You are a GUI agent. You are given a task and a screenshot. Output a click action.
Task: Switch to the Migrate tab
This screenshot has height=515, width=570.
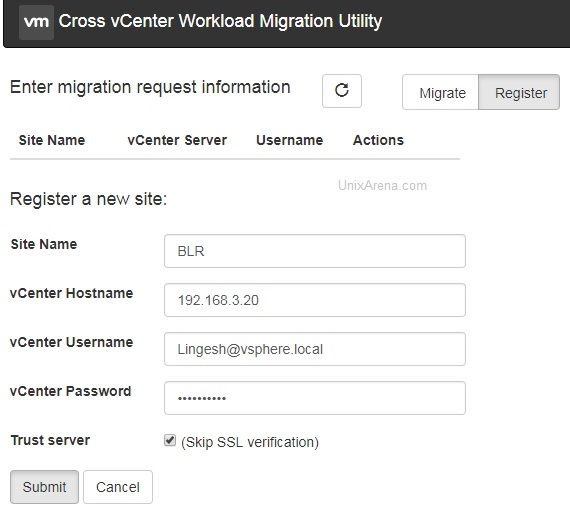point(441,92)
